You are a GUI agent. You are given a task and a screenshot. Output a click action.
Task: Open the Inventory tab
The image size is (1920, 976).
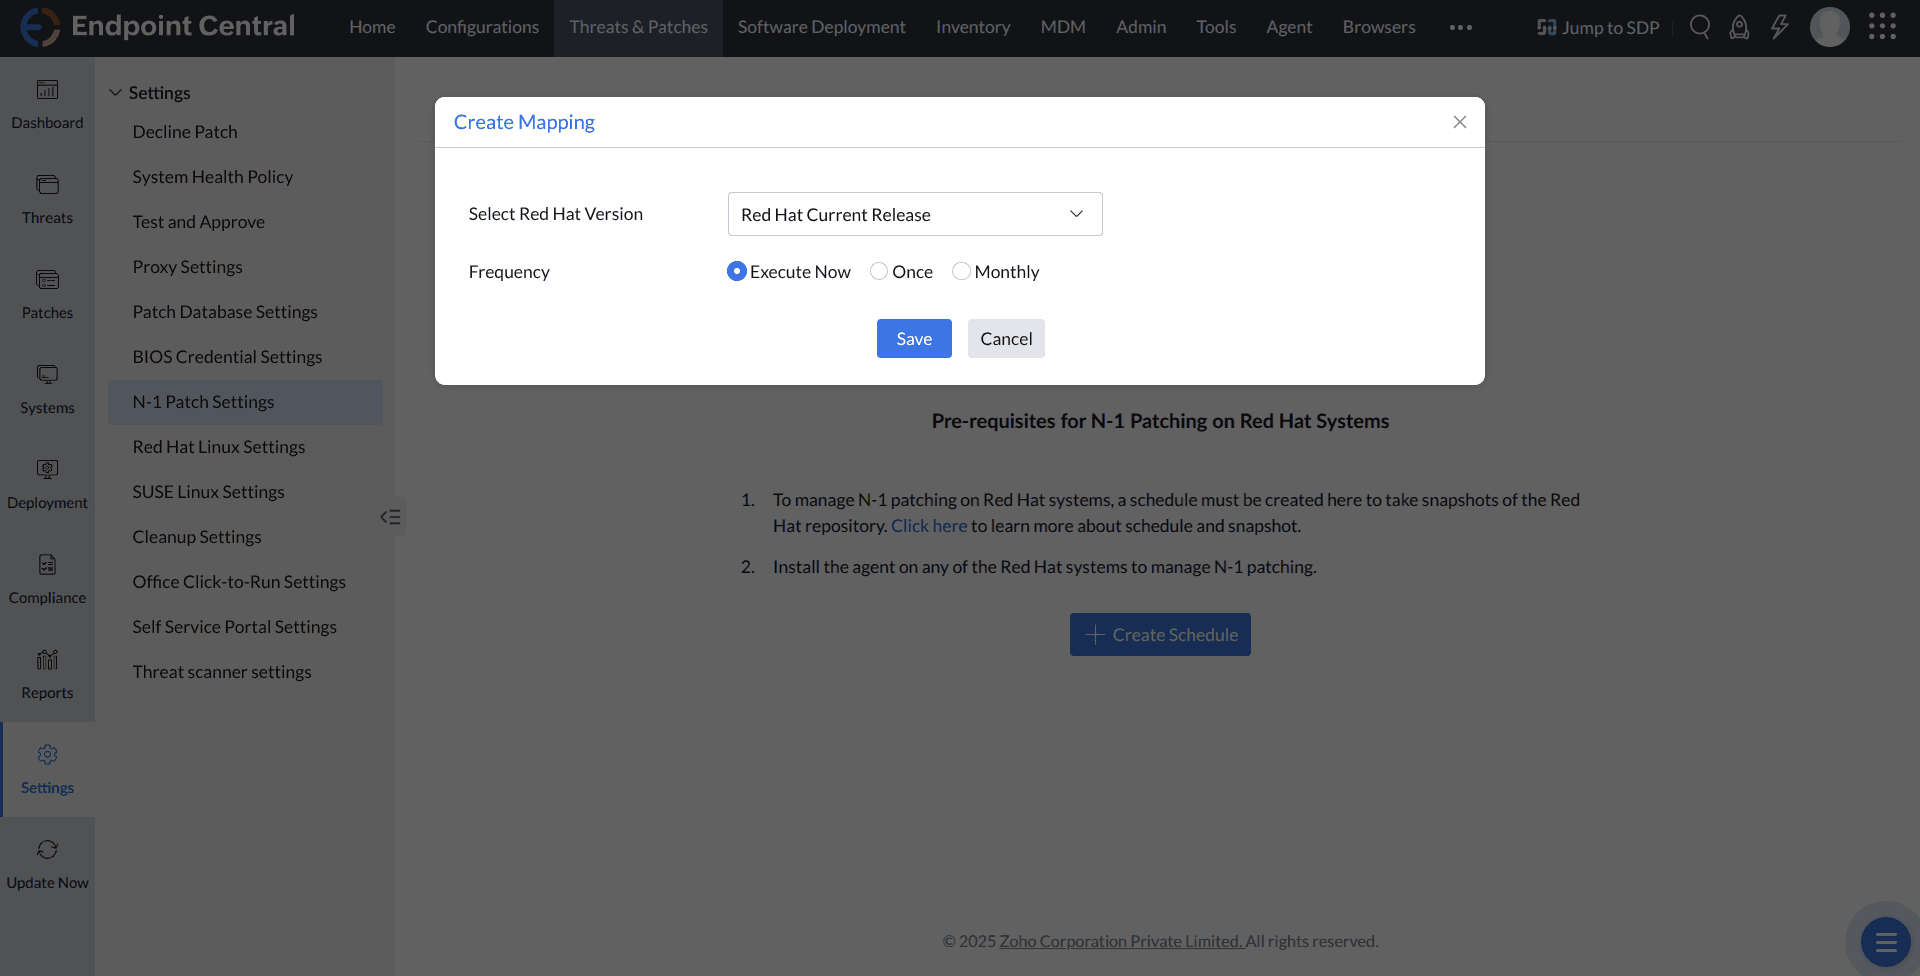(973, 27)
